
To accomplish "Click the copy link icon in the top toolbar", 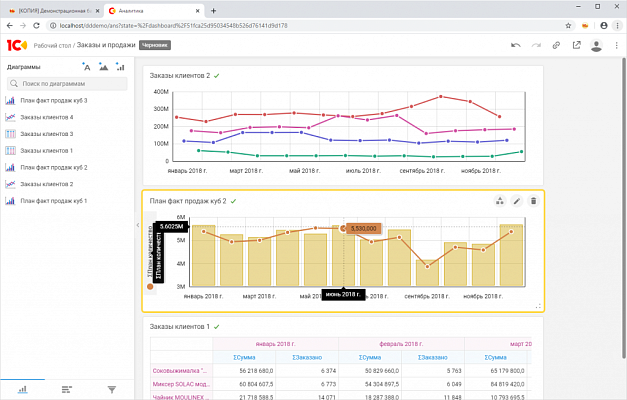I will click(x=556, y=45).
